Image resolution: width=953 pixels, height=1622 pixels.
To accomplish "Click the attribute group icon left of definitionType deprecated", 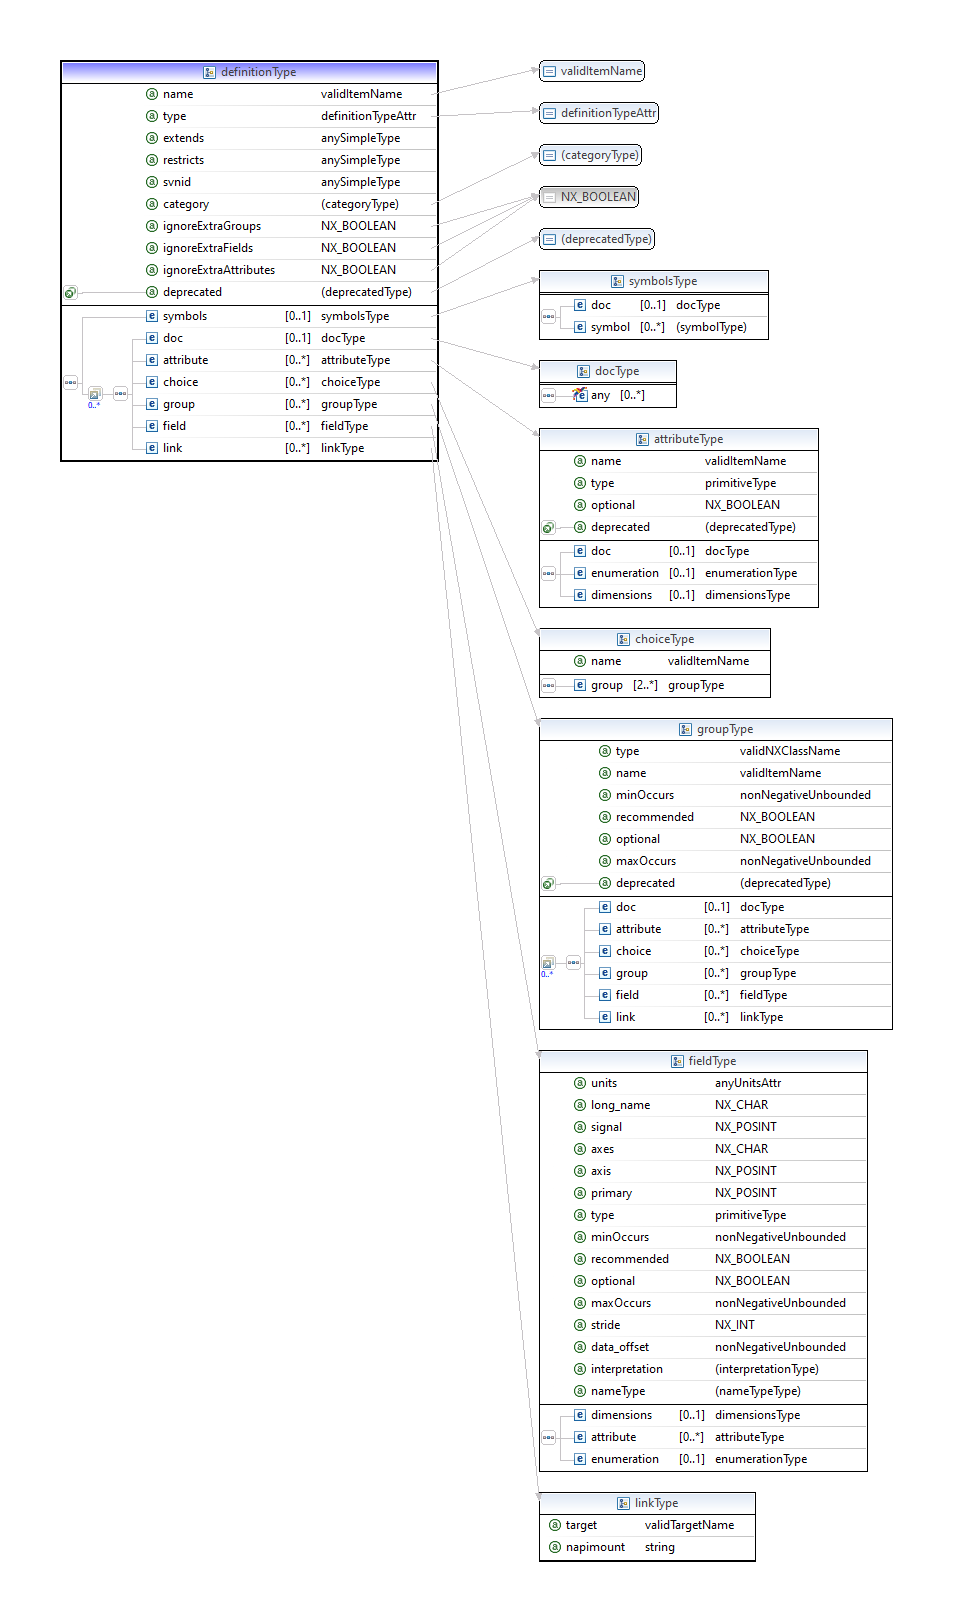I will tap(70, 293).
